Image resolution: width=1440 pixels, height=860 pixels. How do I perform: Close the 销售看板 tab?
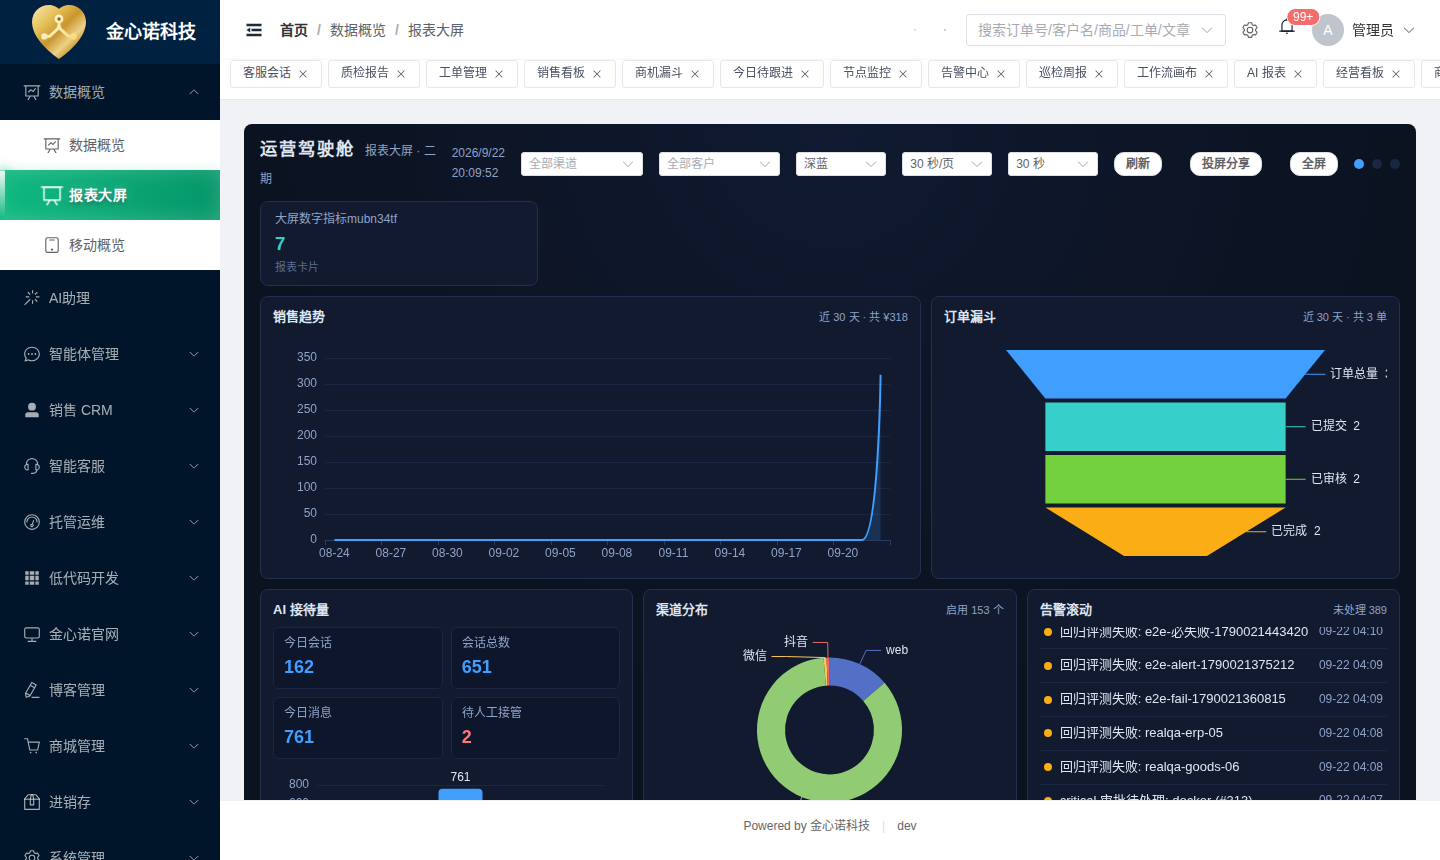[x=597, y=74]
